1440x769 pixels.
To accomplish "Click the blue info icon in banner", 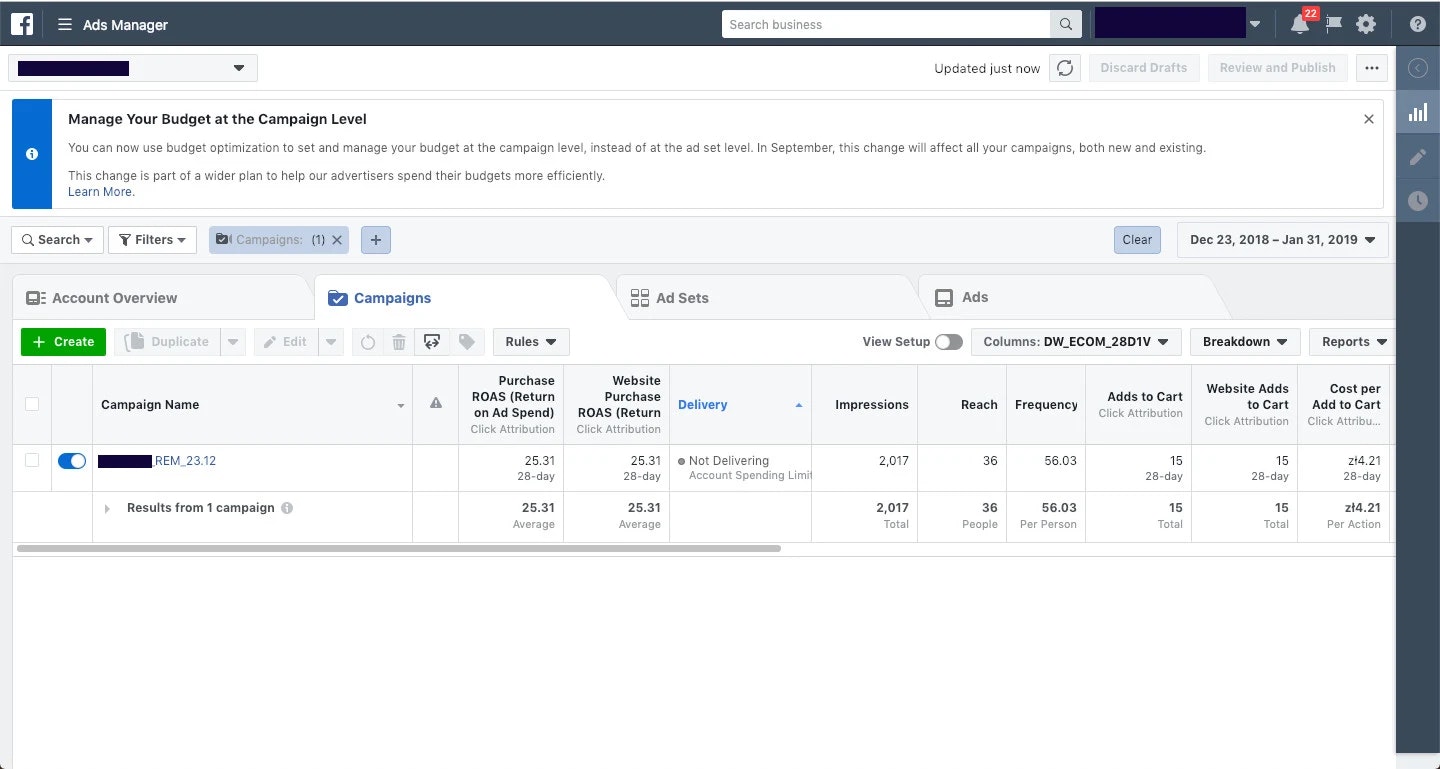I will (x=32, y=154).
